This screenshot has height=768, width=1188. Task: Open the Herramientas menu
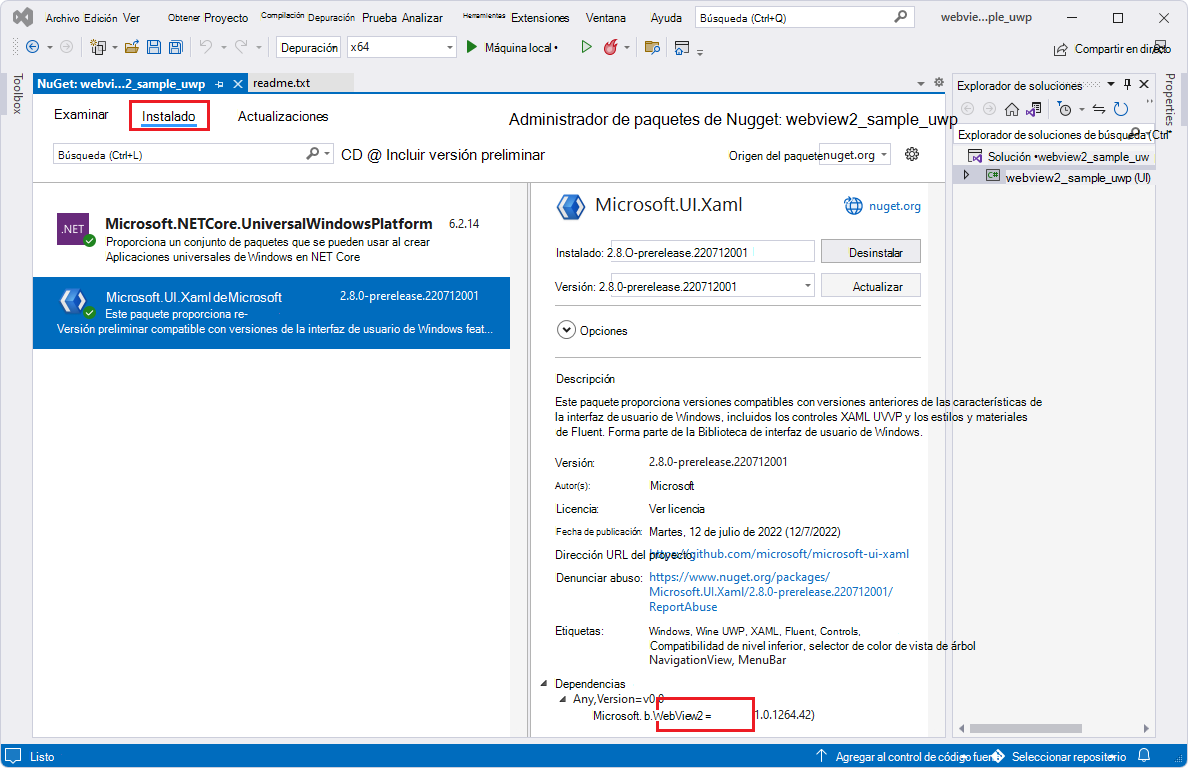coord(482,16)
